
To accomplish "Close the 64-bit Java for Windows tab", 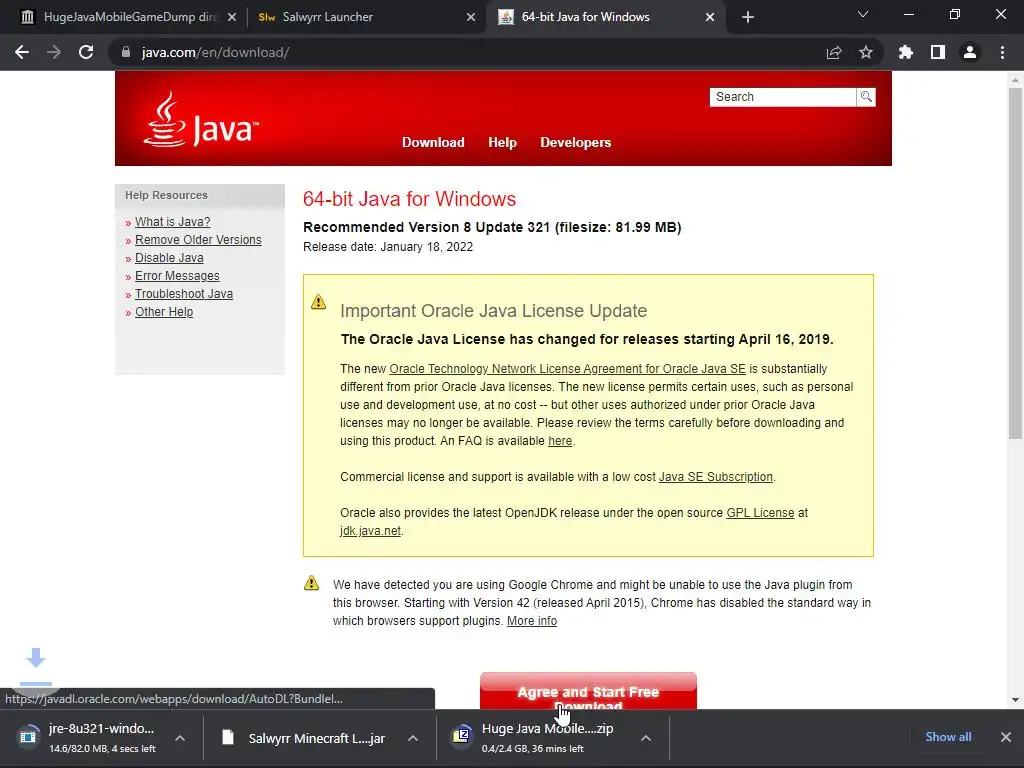I will pos(710,17).
